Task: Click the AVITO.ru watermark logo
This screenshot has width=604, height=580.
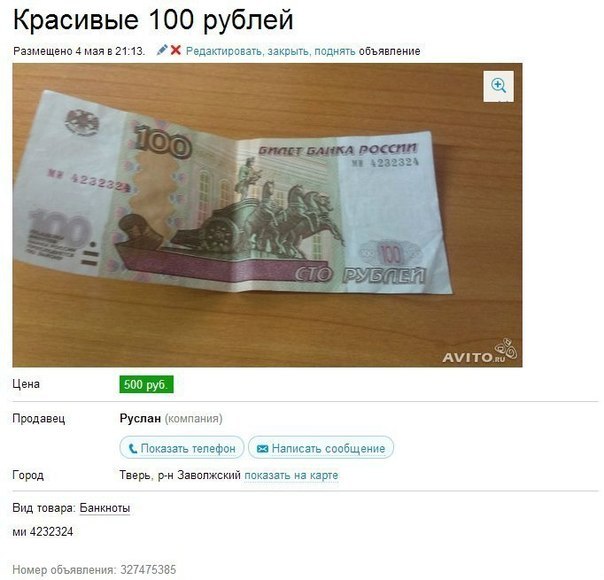Action: click(x=480, y=352)
